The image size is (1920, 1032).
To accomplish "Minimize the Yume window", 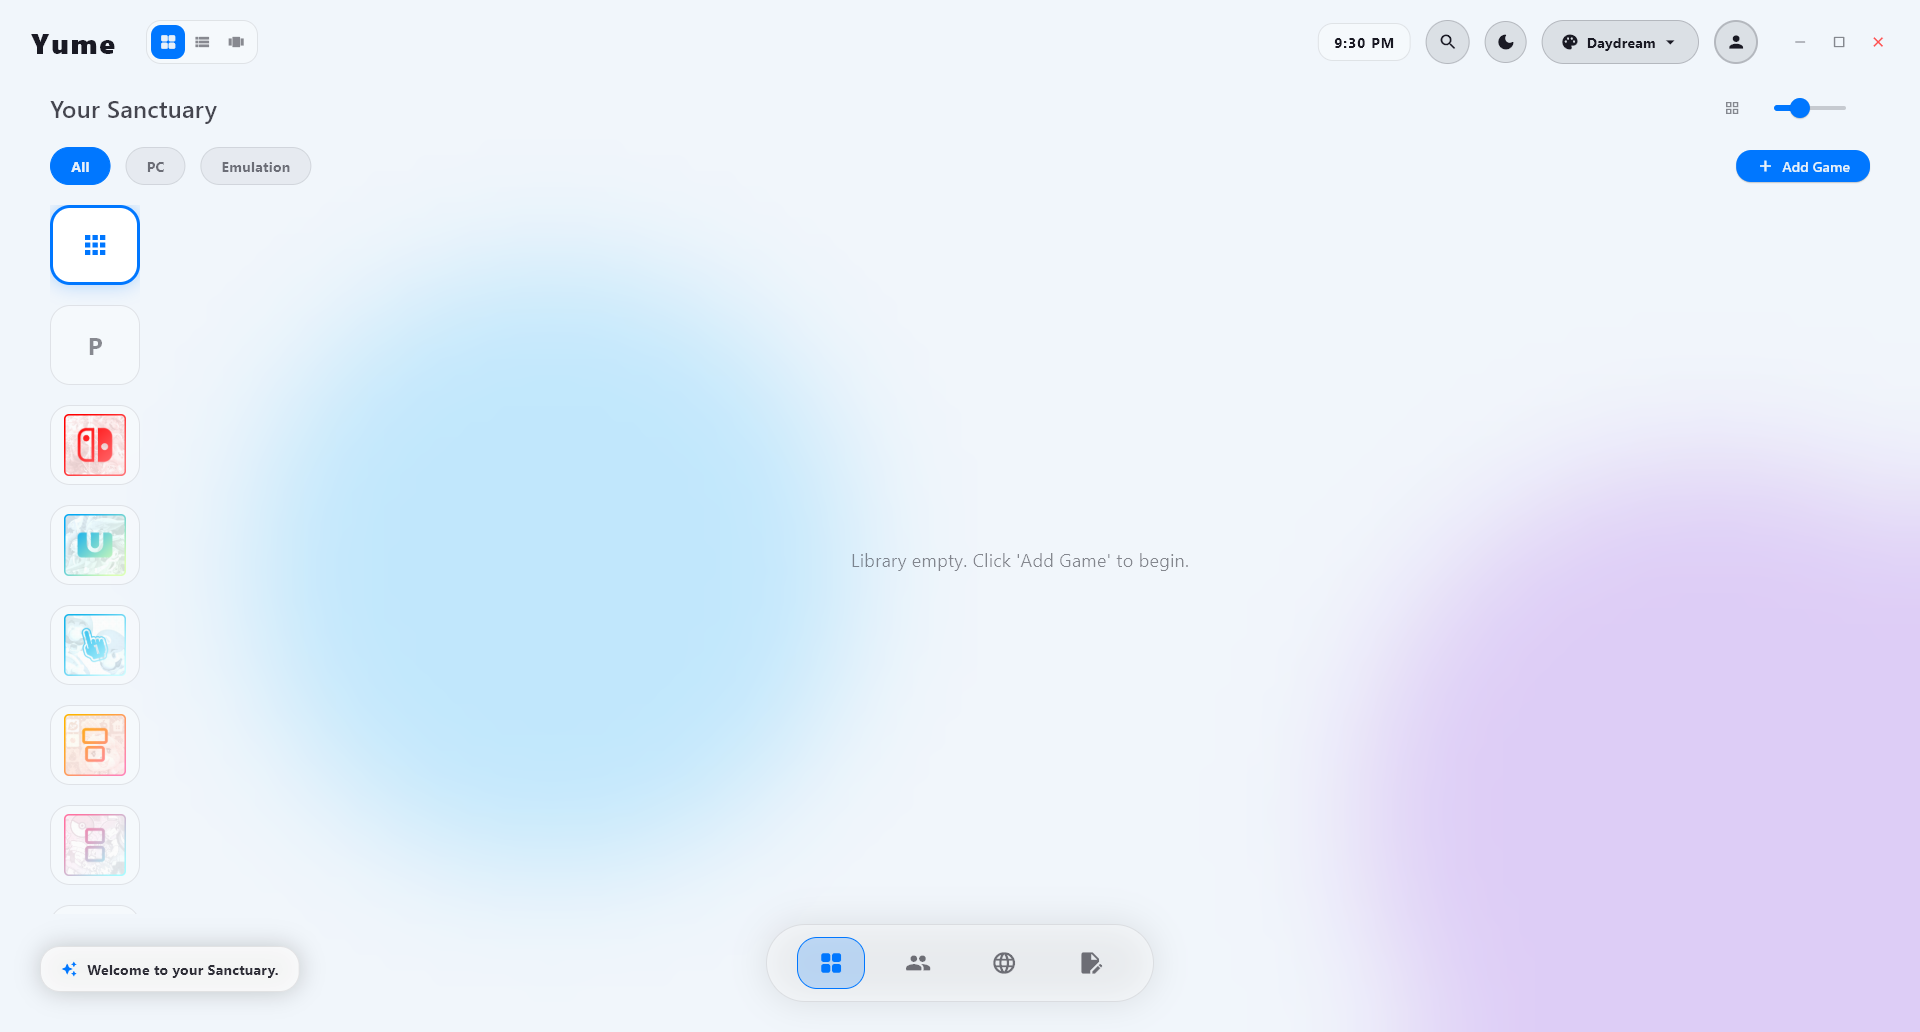I will coord(1800,42).
